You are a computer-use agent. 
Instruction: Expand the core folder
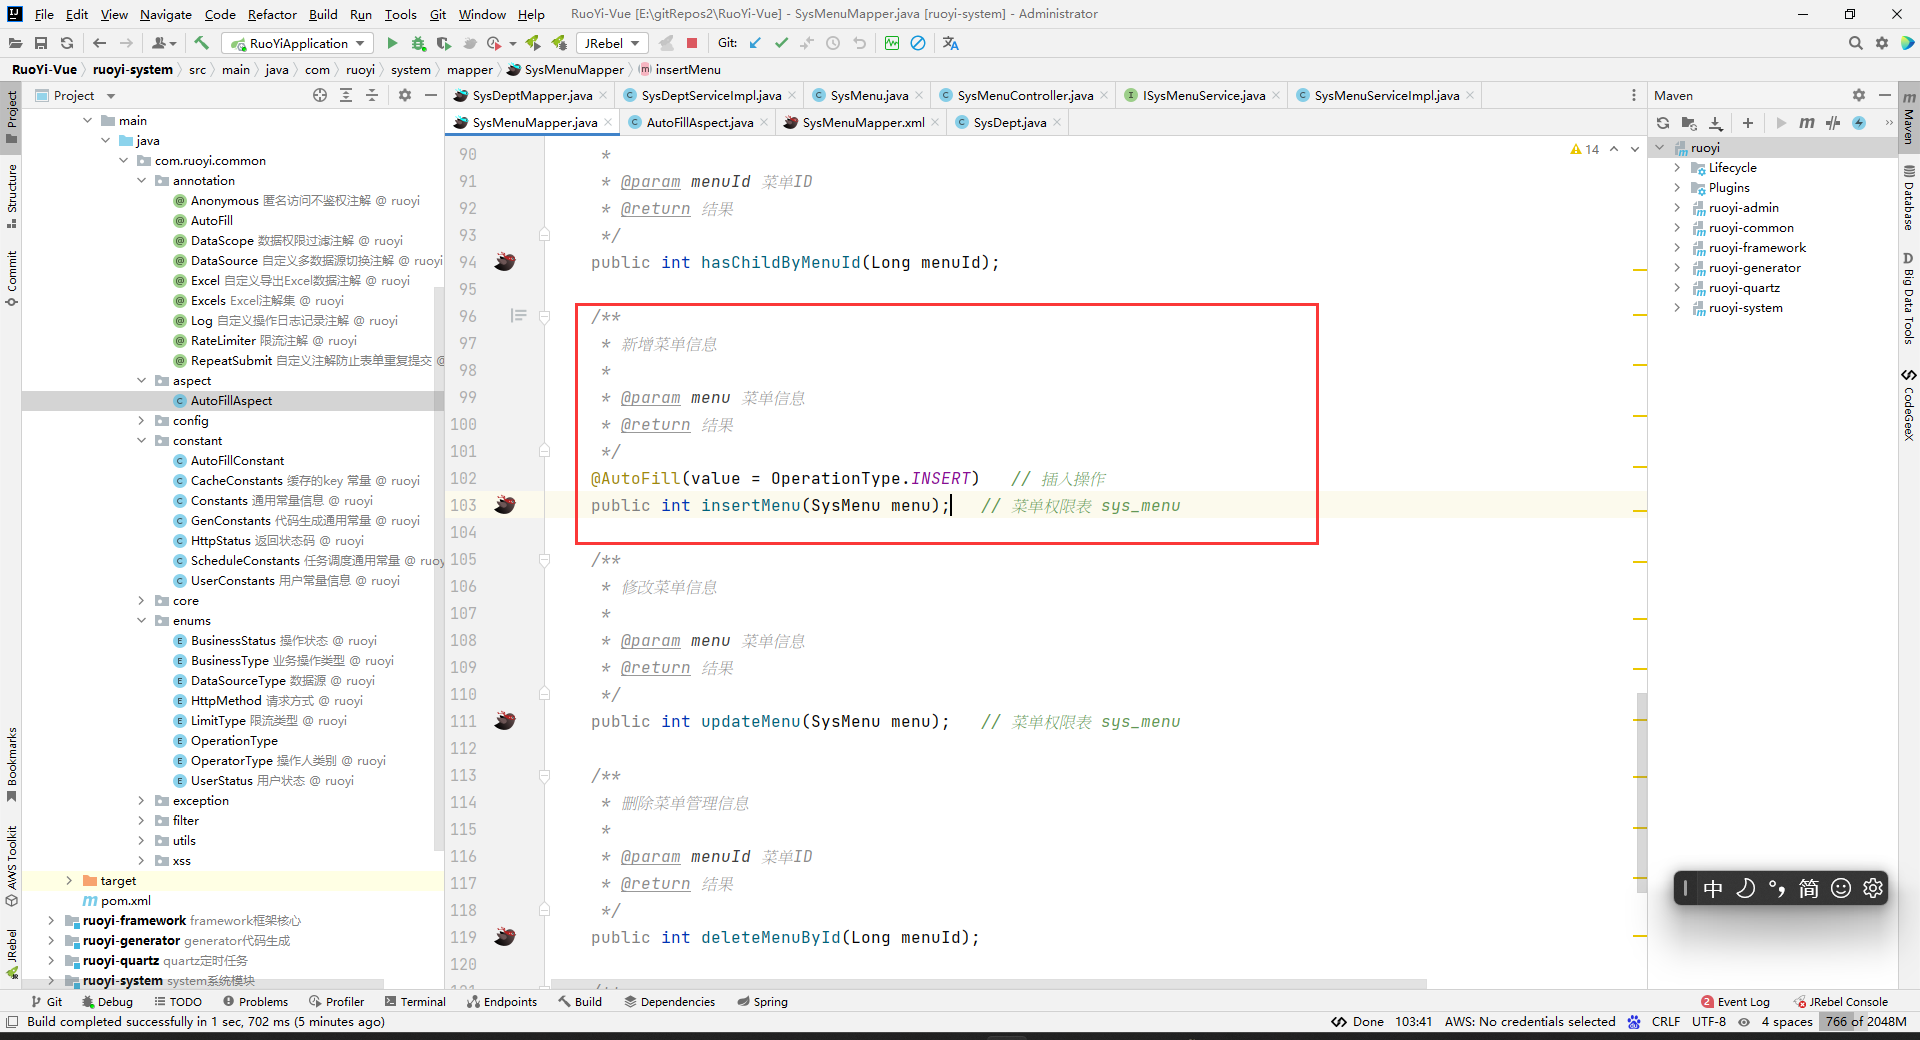pos(142,601)
